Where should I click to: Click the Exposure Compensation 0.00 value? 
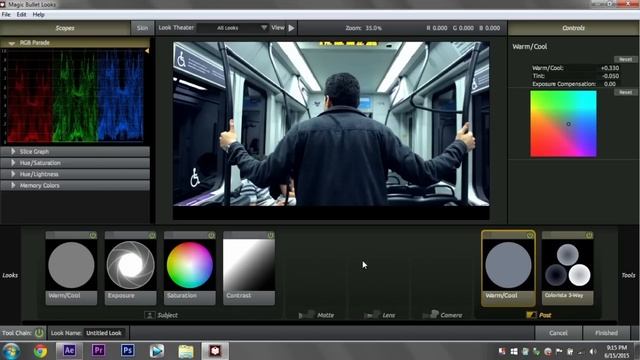point(610,84)
